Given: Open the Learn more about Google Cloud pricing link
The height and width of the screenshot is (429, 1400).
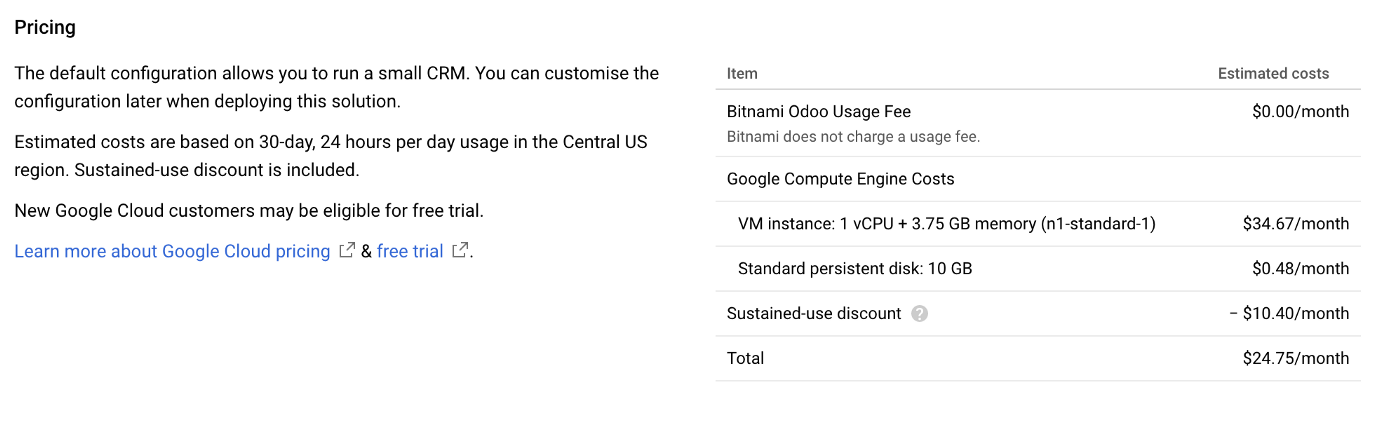Looking at the screenshot, I should [172, 251].
